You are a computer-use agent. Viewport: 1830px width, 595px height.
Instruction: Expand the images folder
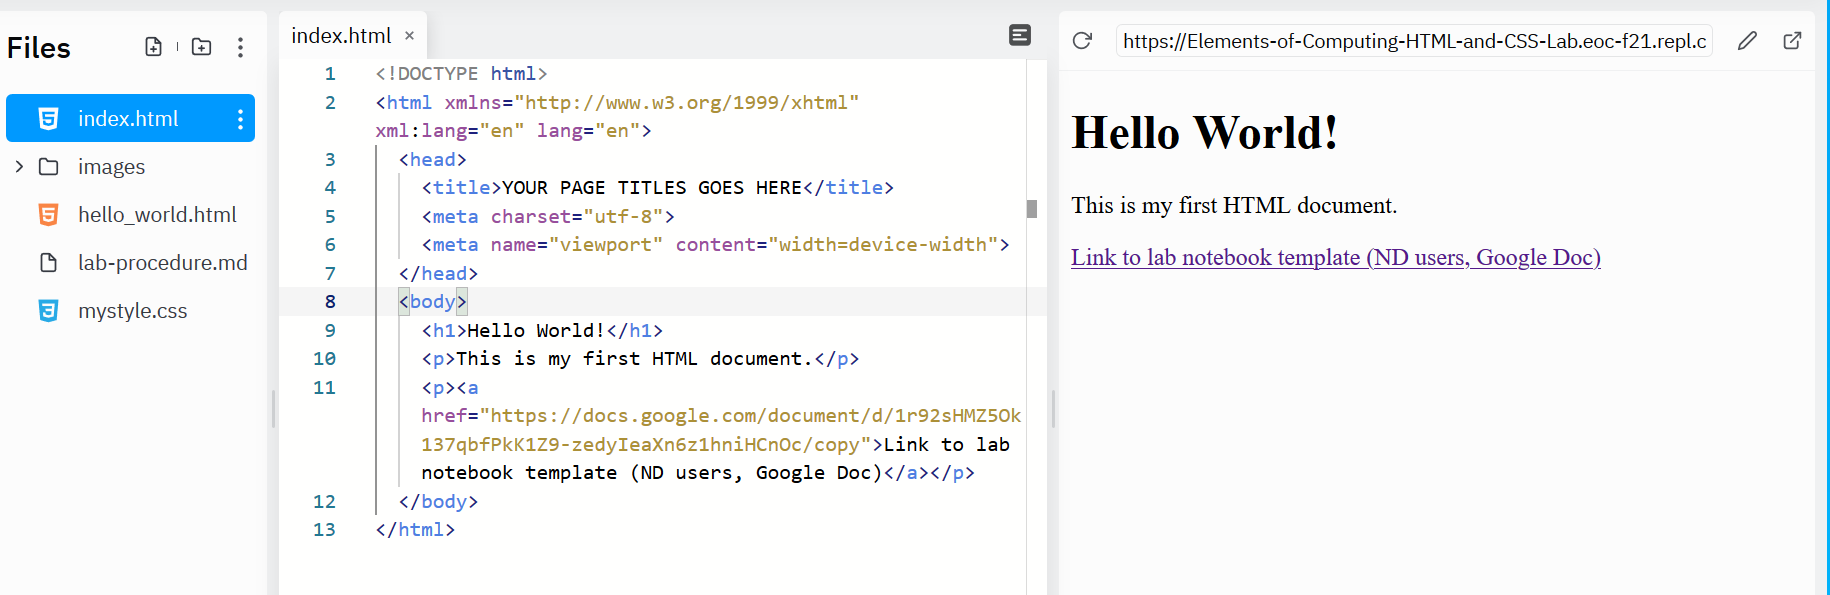pyautogui.click(x=19, y=167)
